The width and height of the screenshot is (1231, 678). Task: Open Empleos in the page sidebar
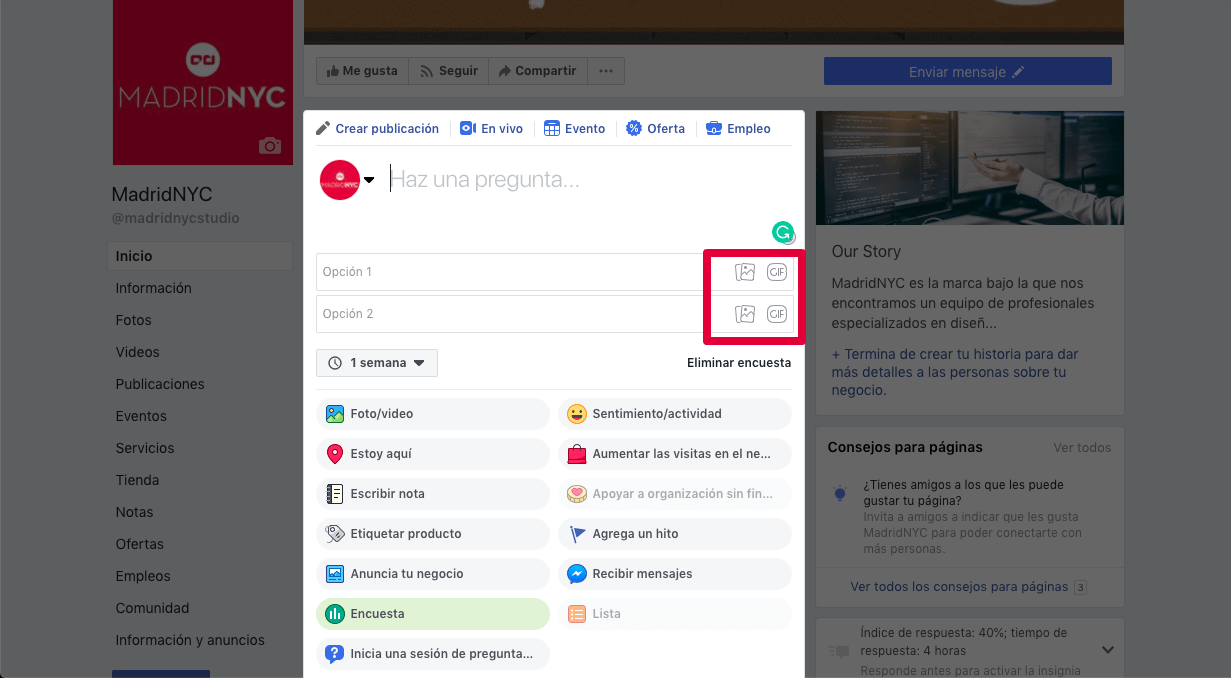point(143,576)
